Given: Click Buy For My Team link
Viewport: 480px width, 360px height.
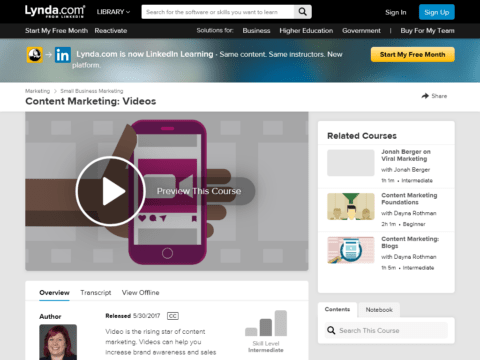Looking at the screenshot, I should pyautogui.click(x=427, y=31).
